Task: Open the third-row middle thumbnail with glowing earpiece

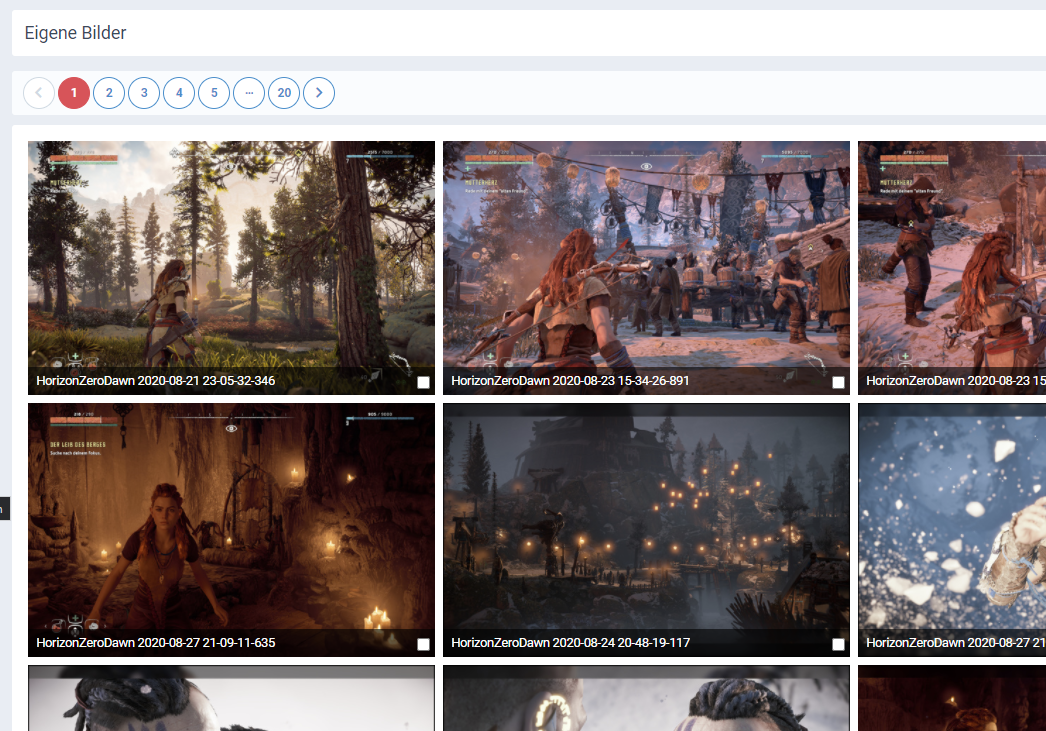Action: click(646, 698)
